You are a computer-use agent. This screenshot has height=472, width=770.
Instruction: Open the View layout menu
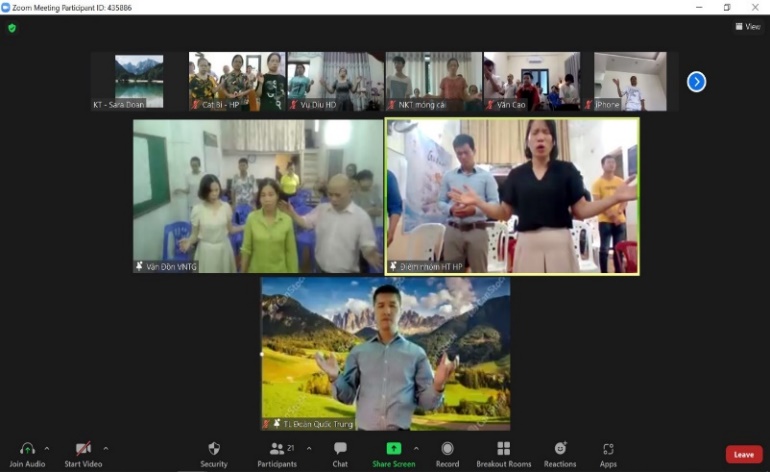point(748,27)
